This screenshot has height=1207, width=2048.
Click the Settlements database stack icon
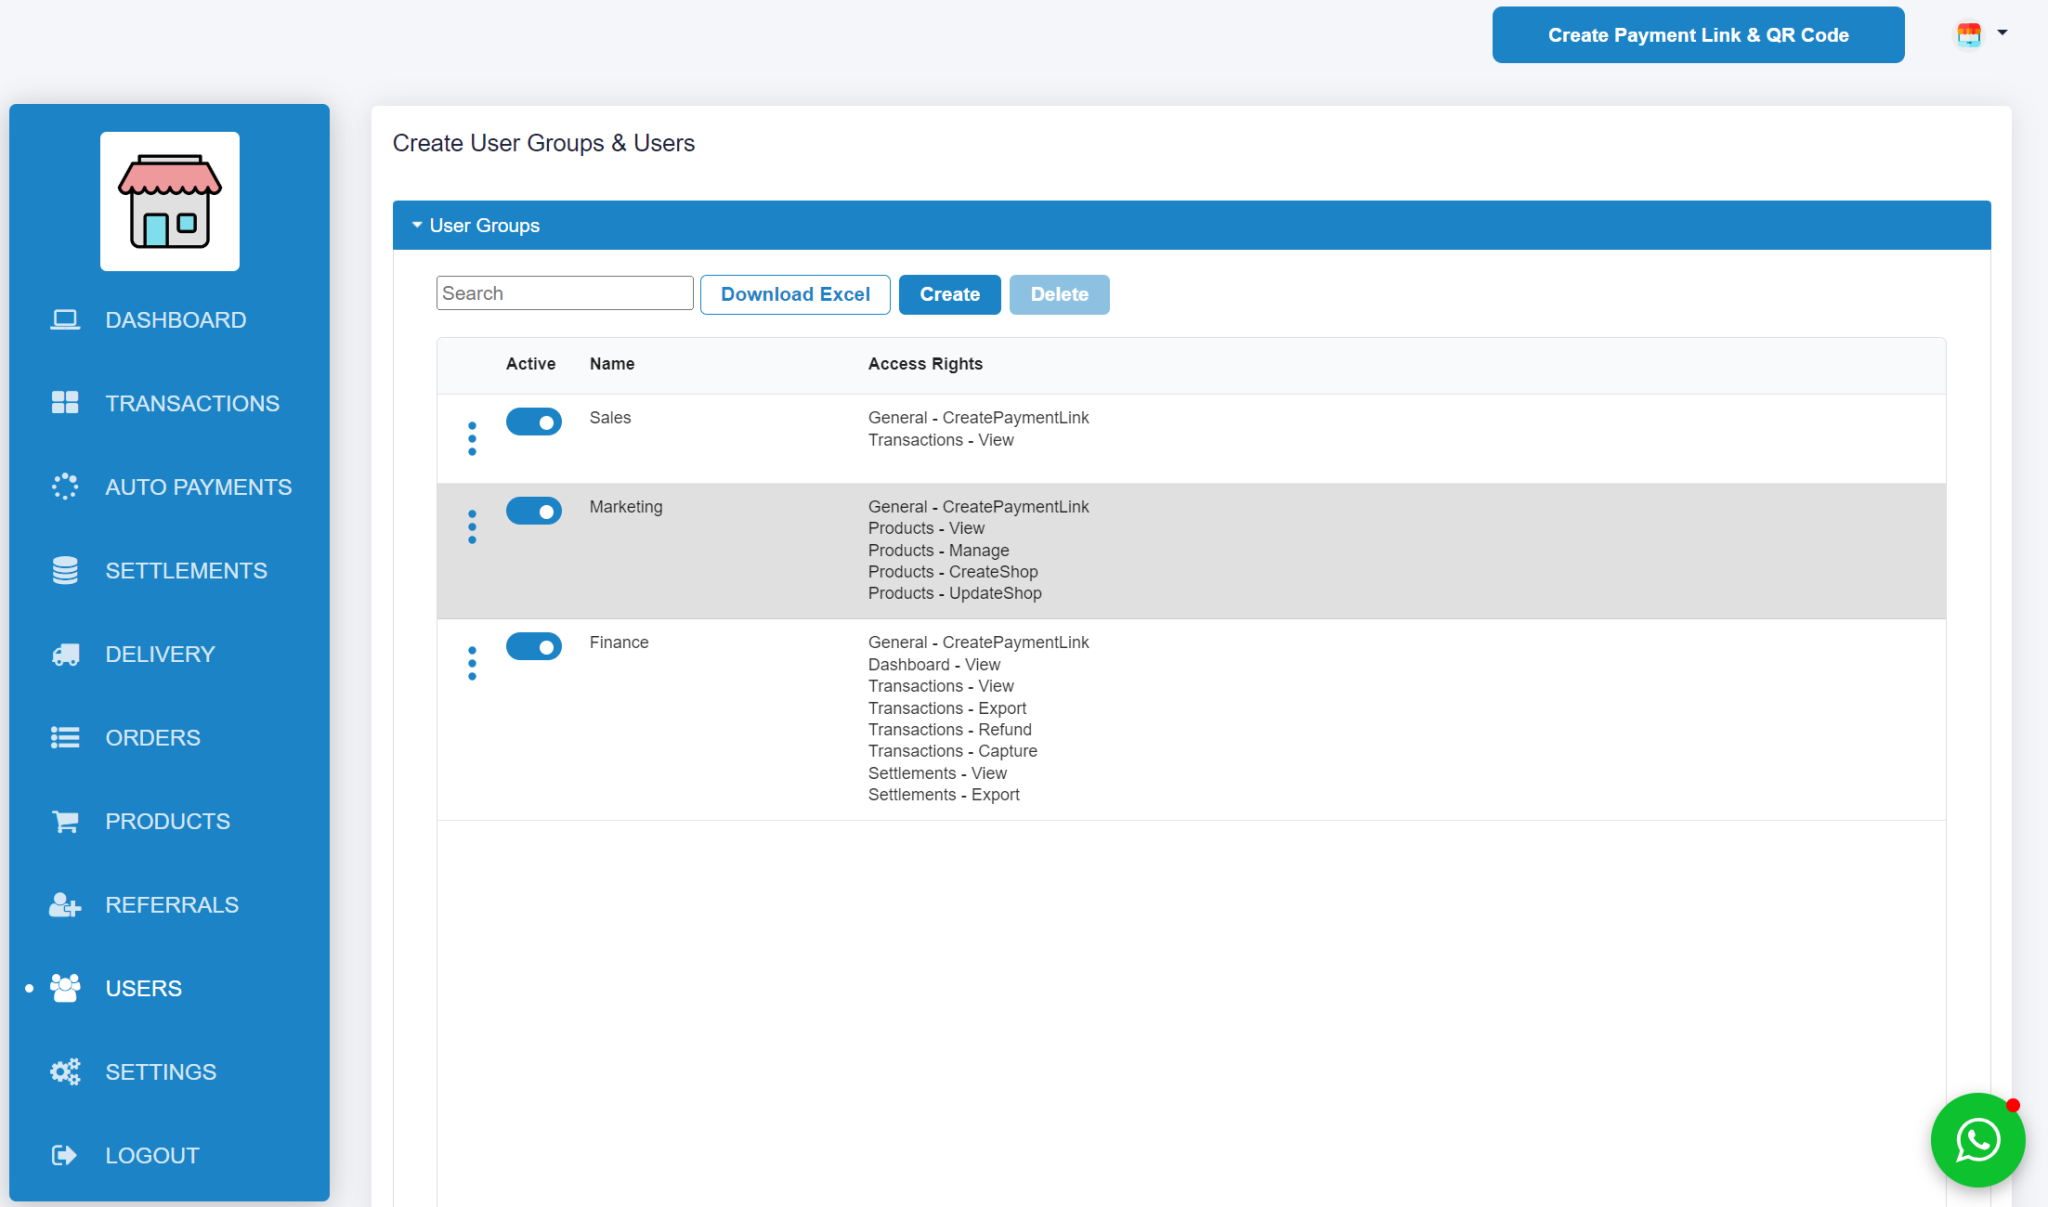(65, 570)
